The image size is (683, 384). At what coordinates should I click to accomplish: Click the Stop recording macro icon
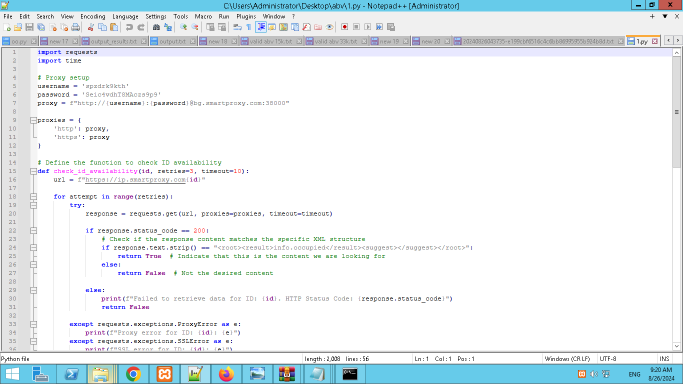point(356,27)
